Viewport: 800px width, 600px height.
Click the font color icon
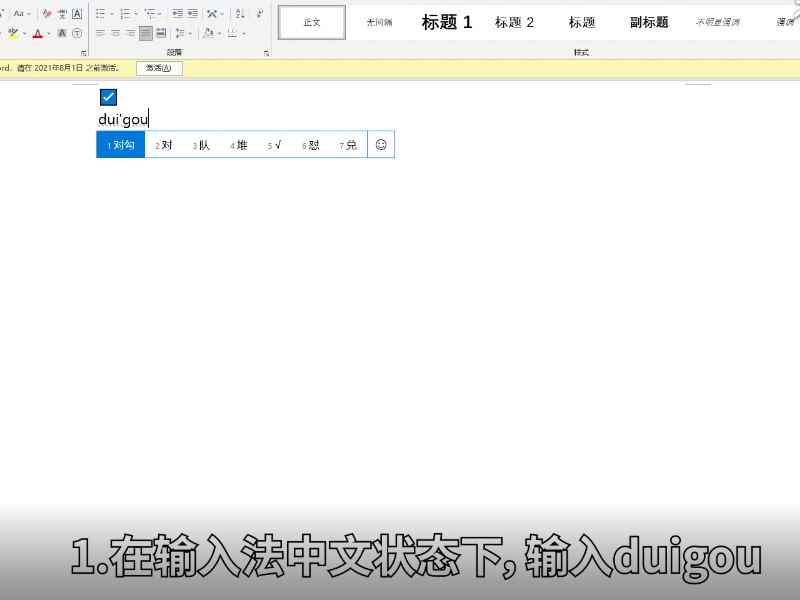pos(36,33)
